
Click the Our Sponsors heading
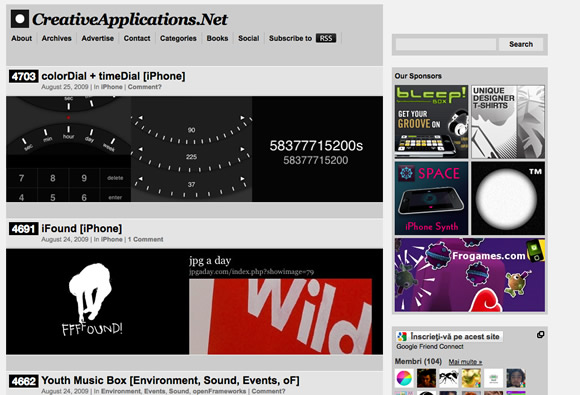click(418, 76)
